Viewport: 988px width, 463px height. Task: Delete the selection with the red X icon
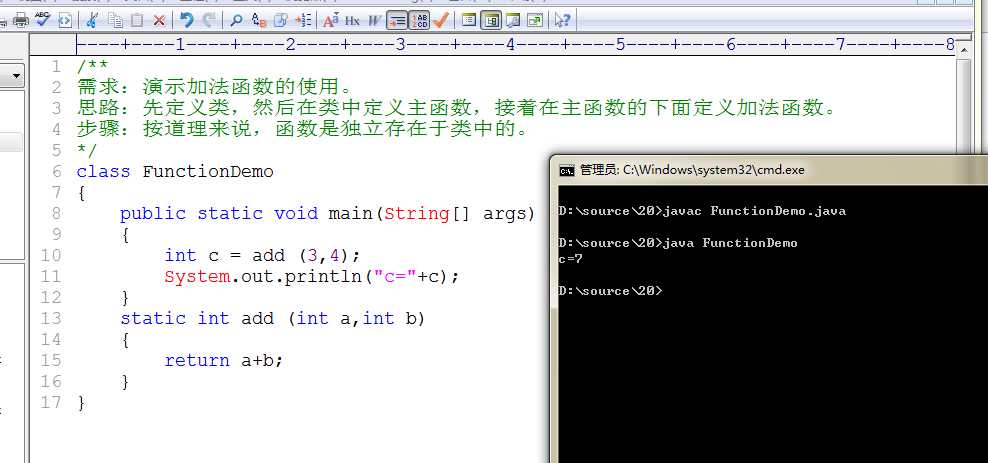159,21
